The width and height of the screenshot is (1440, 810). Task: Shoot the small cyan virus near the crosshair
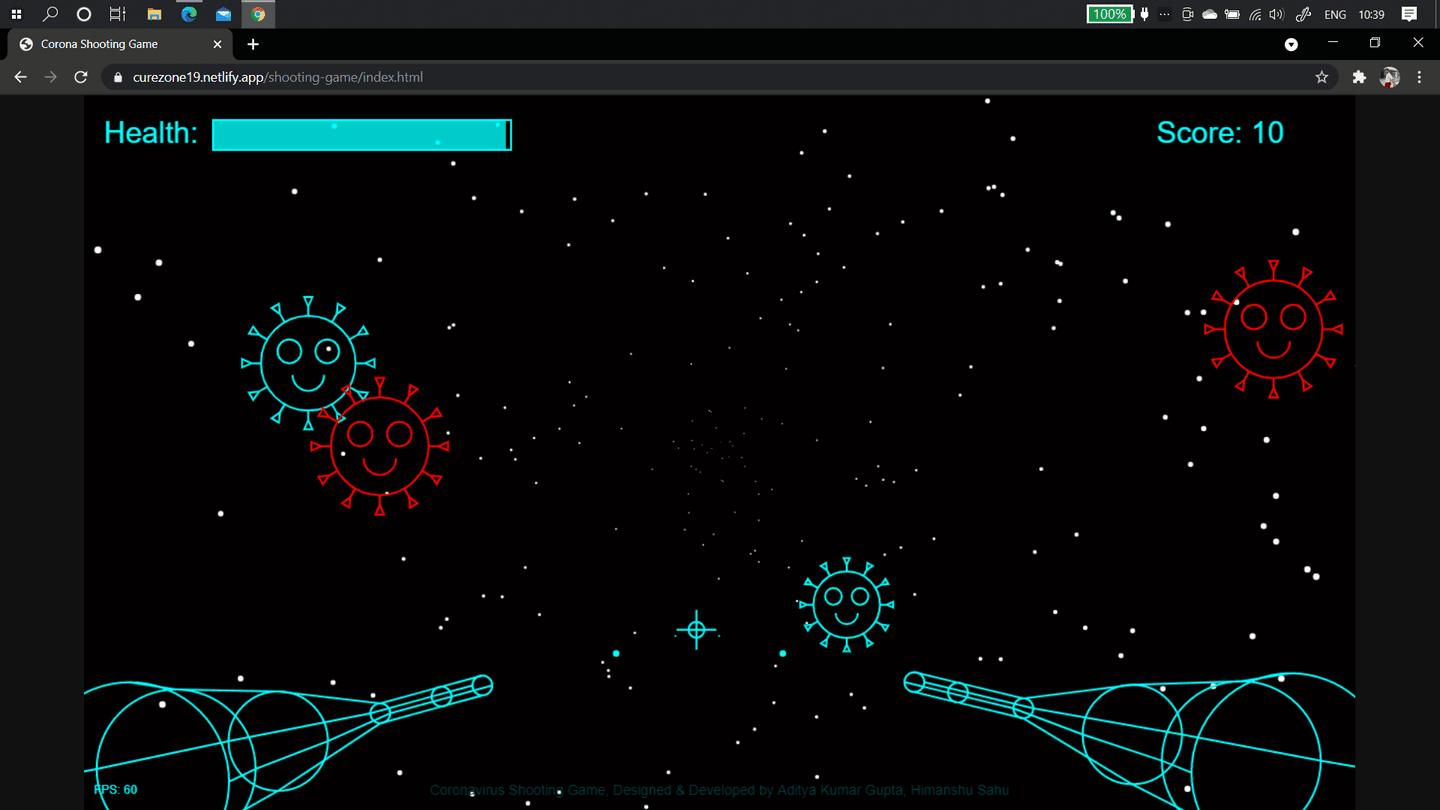point(847,604)
